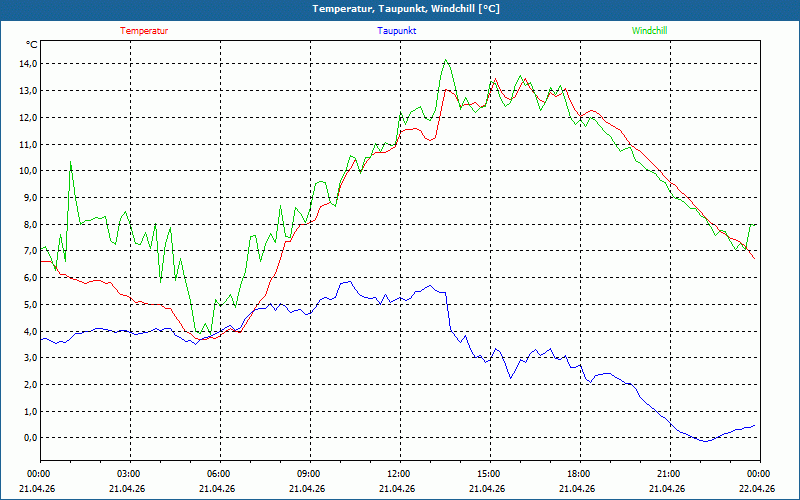Screen dimensions: 800x500
Task: Click the '15:00' time axis label
Action: [x=488, y=474]
